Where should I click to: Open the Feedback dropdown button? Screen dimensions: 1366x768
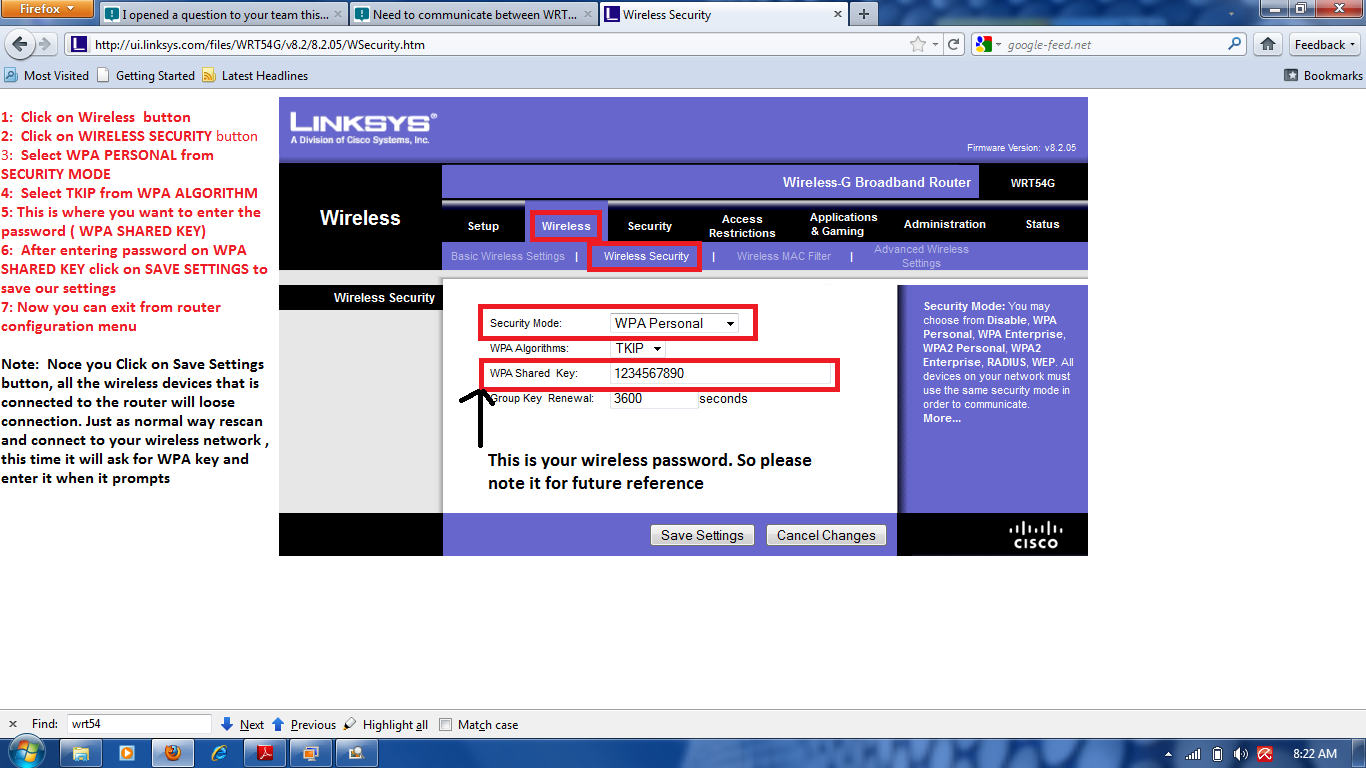point(1324,44)
